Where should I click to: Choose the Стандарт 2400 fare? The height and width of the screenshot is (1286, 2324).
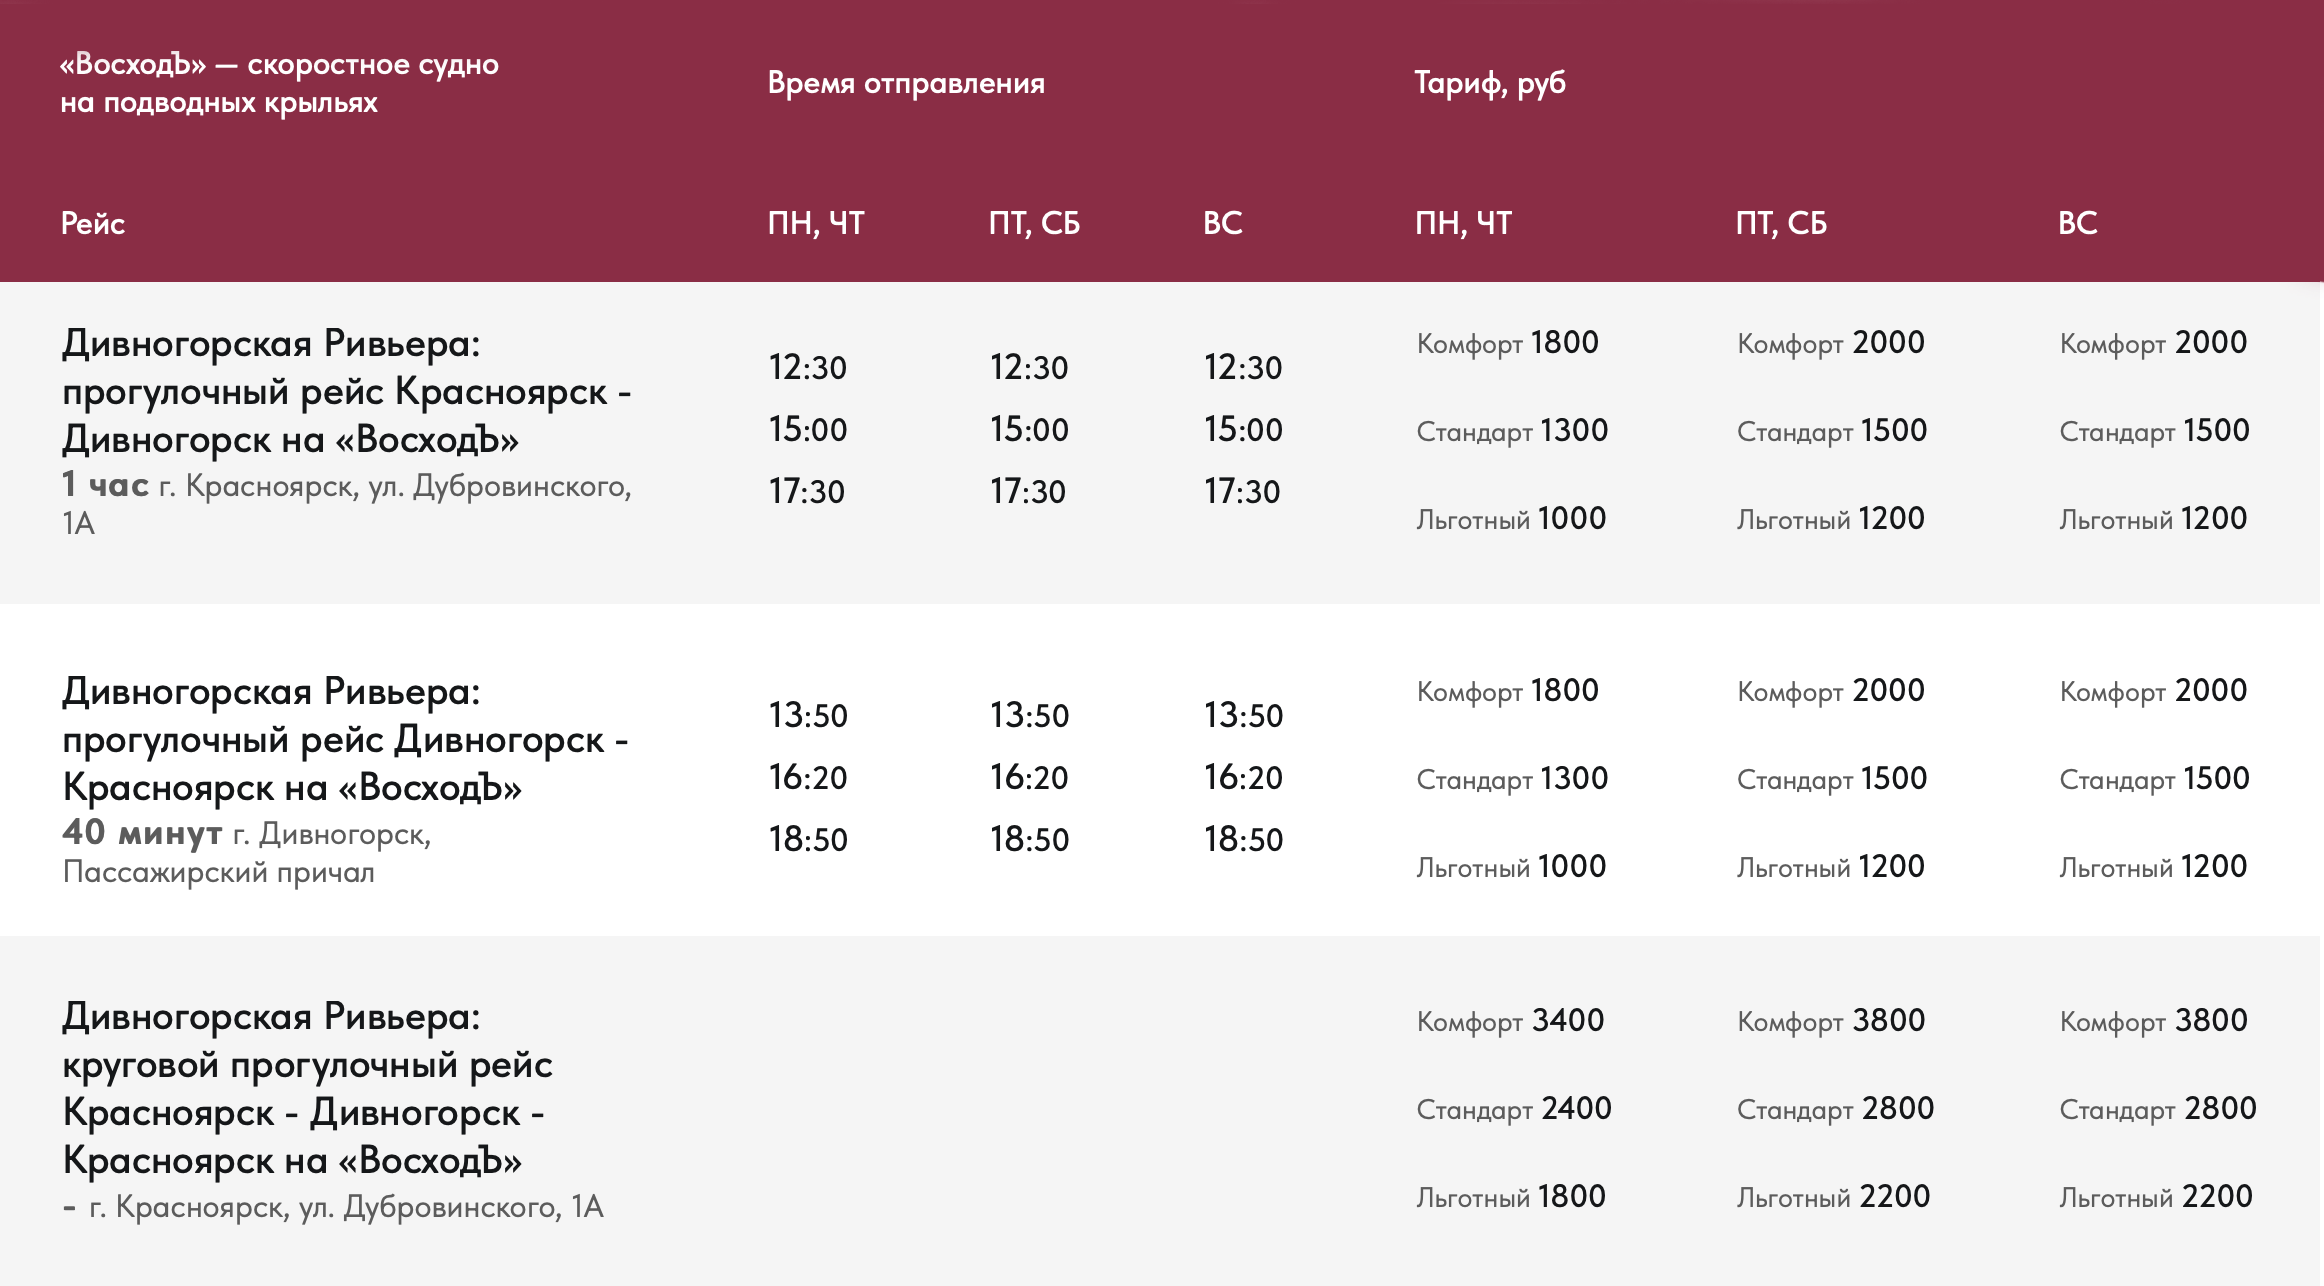coord(1514,1109)
